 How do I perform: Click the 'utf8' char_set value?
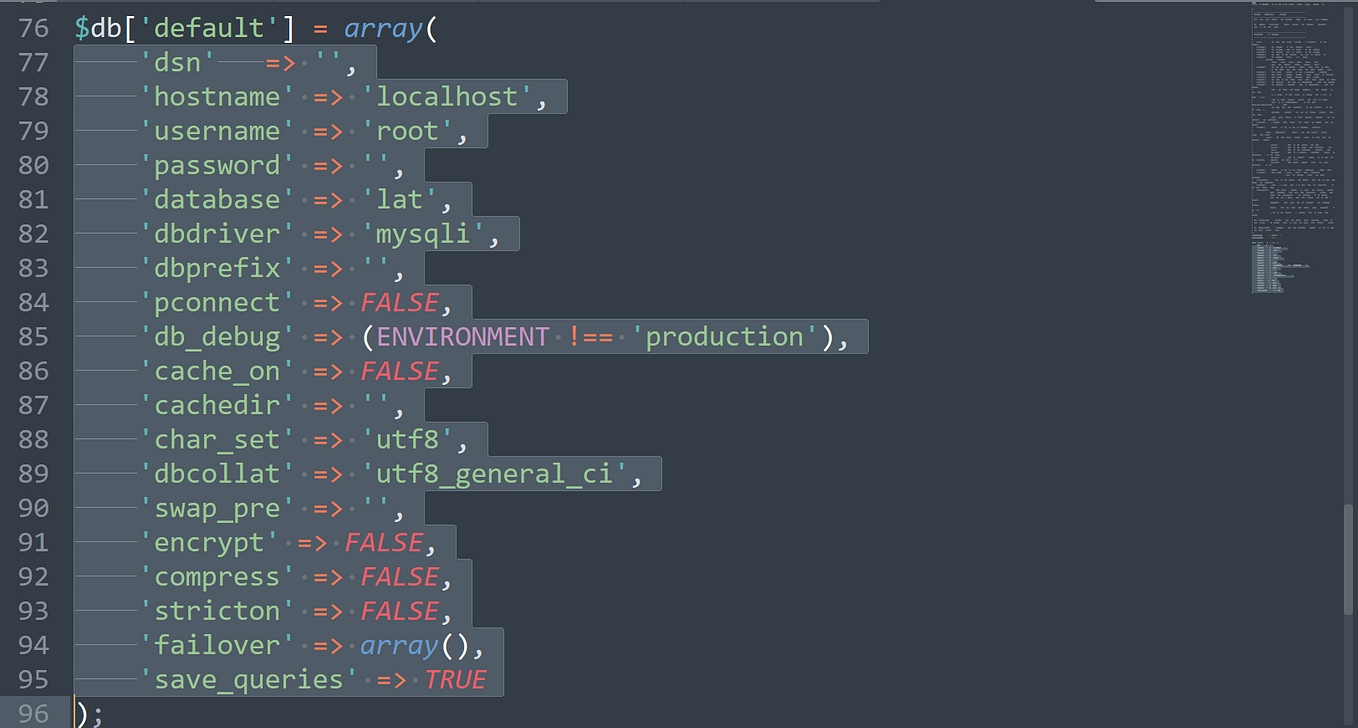(407, 440)
